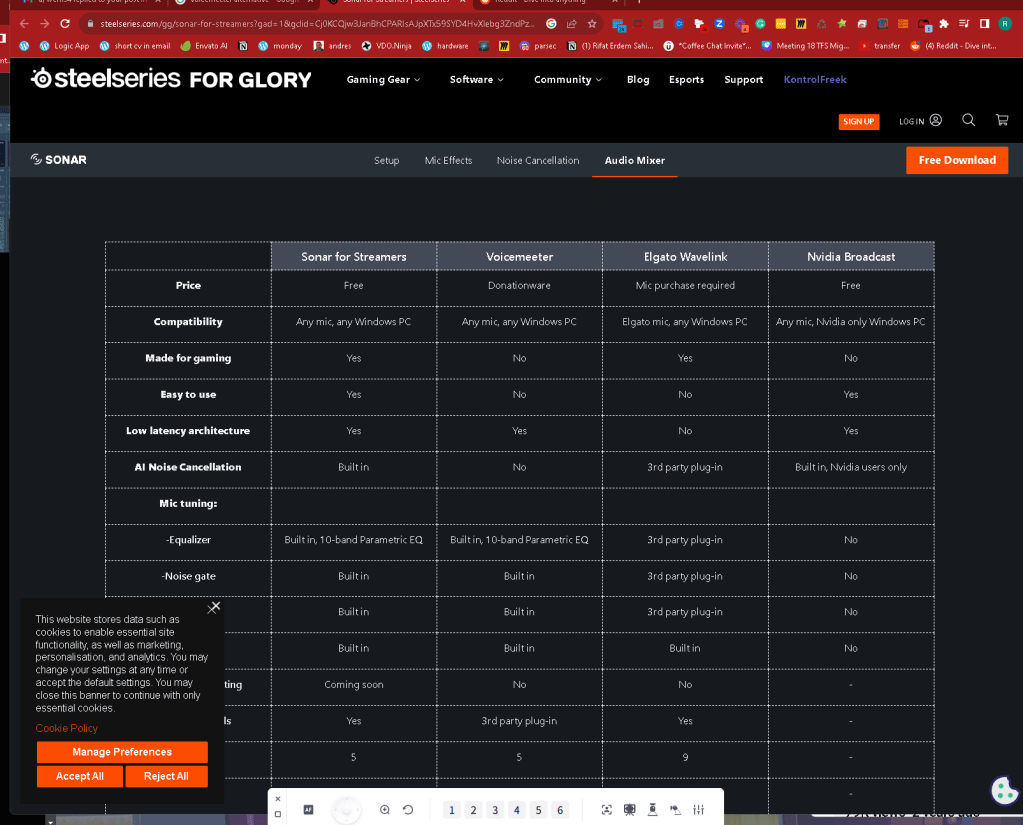Select camera preset 1
This screenshot has height=825, width=1023.
[451, 810]
